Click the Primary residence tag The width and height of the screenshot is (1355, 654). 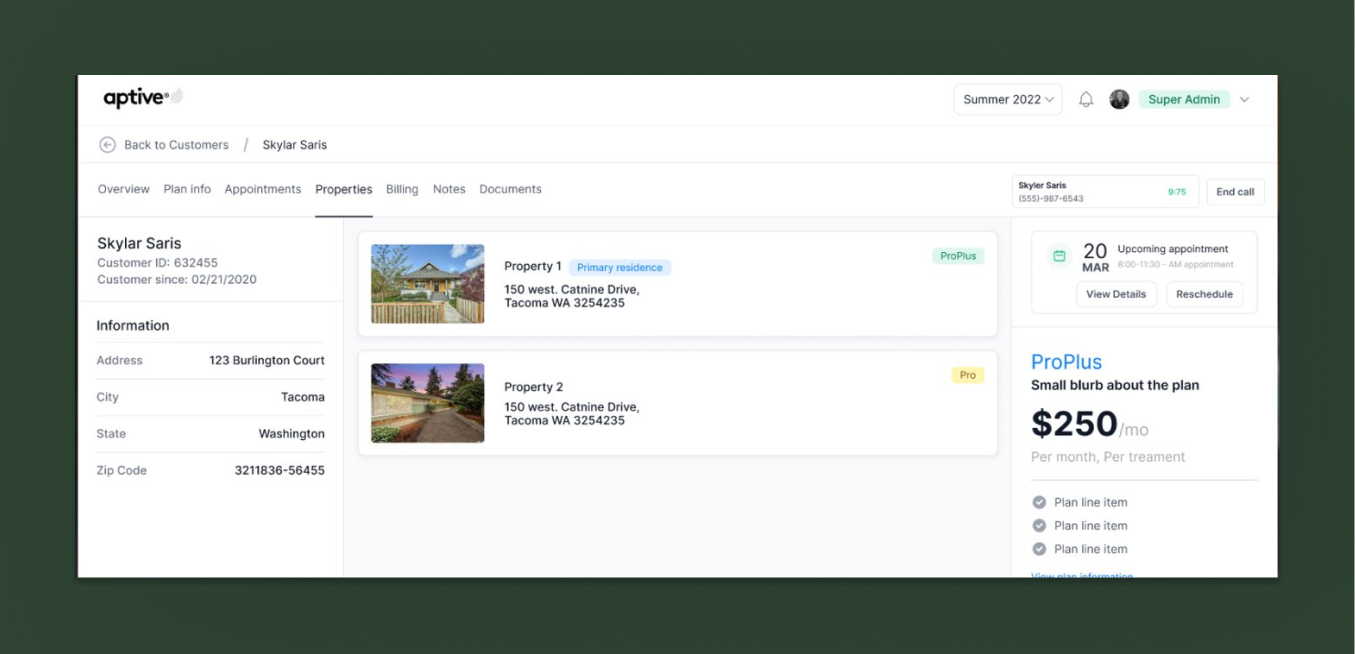click(619, 267)
